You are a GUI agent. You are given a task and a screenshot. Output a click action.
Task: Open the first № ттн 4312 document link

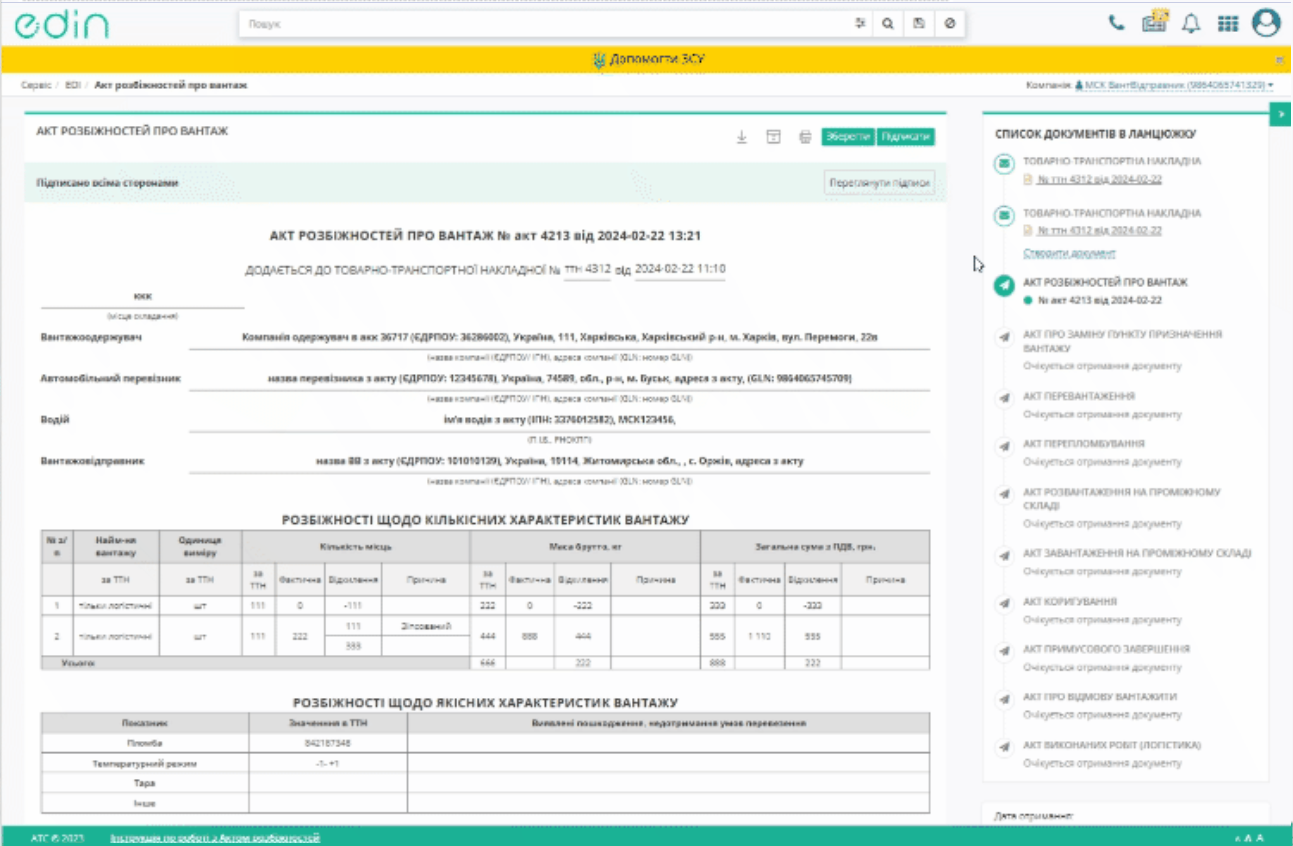pyautogui.click(x=1099, y=179)
